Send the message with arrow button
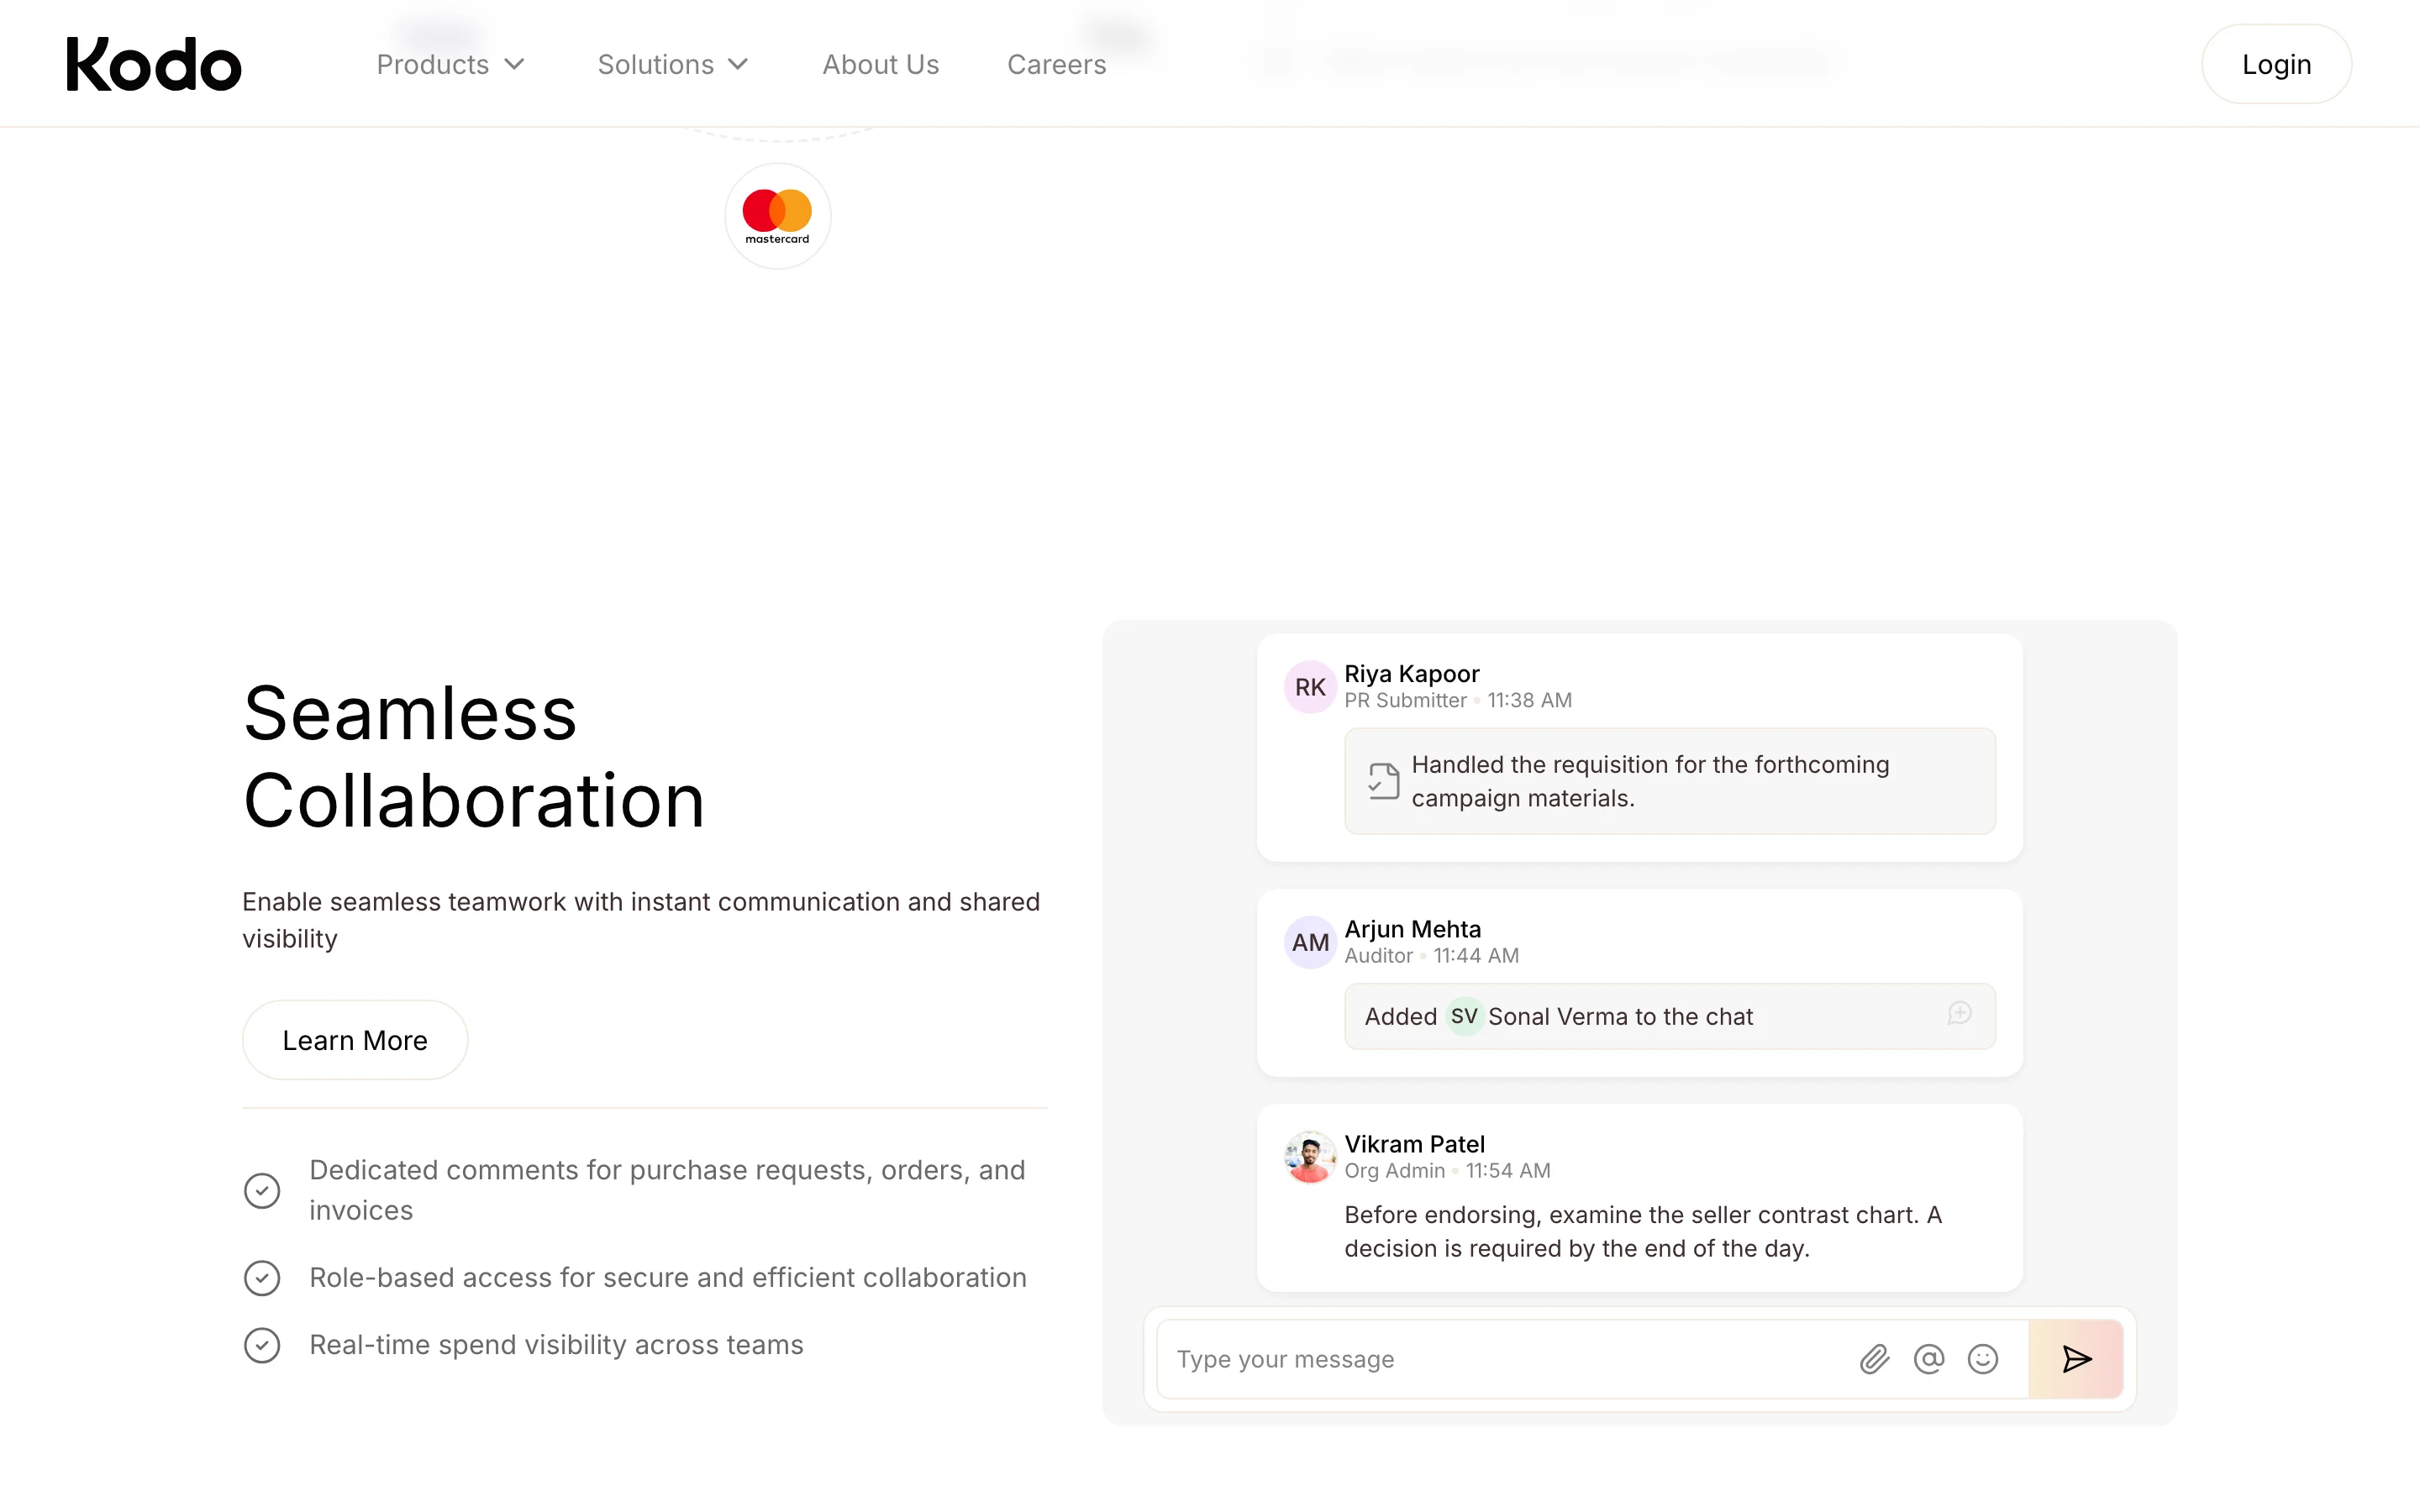Image resolution: width=2420 pixels, height=1512 pixels. click(2076, 1359)
